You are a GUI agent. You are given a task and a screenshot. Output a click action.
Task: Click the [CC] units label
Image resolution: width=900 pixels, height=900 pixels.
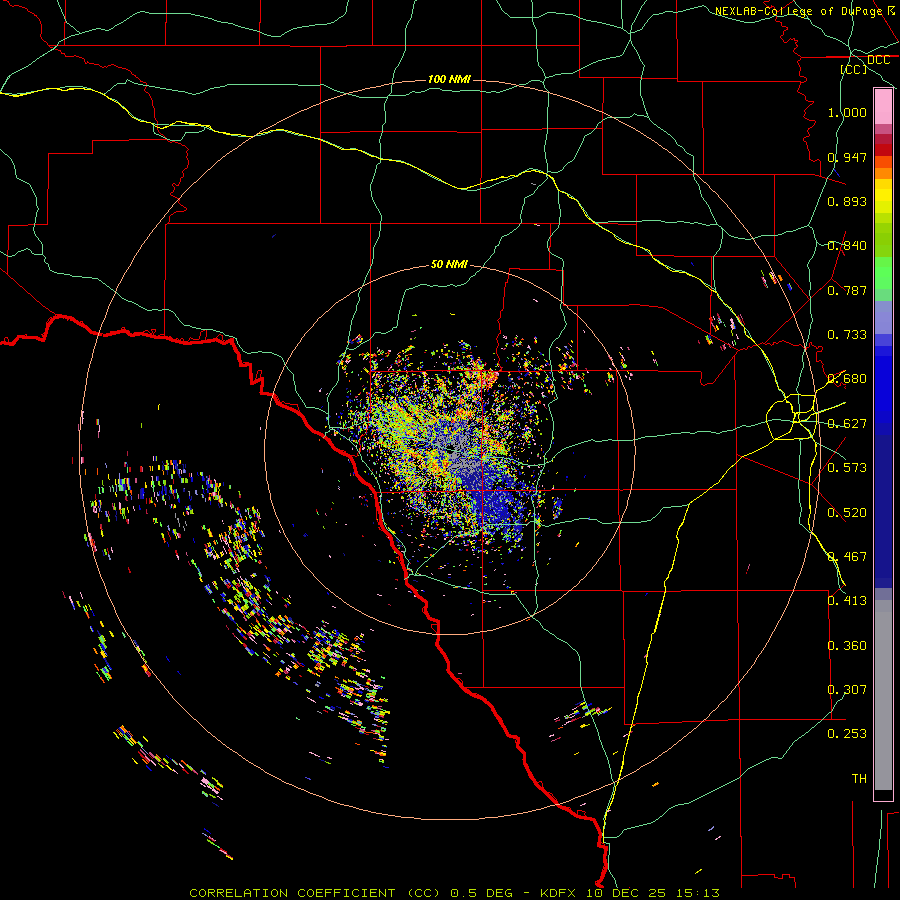tap(854, 69)
